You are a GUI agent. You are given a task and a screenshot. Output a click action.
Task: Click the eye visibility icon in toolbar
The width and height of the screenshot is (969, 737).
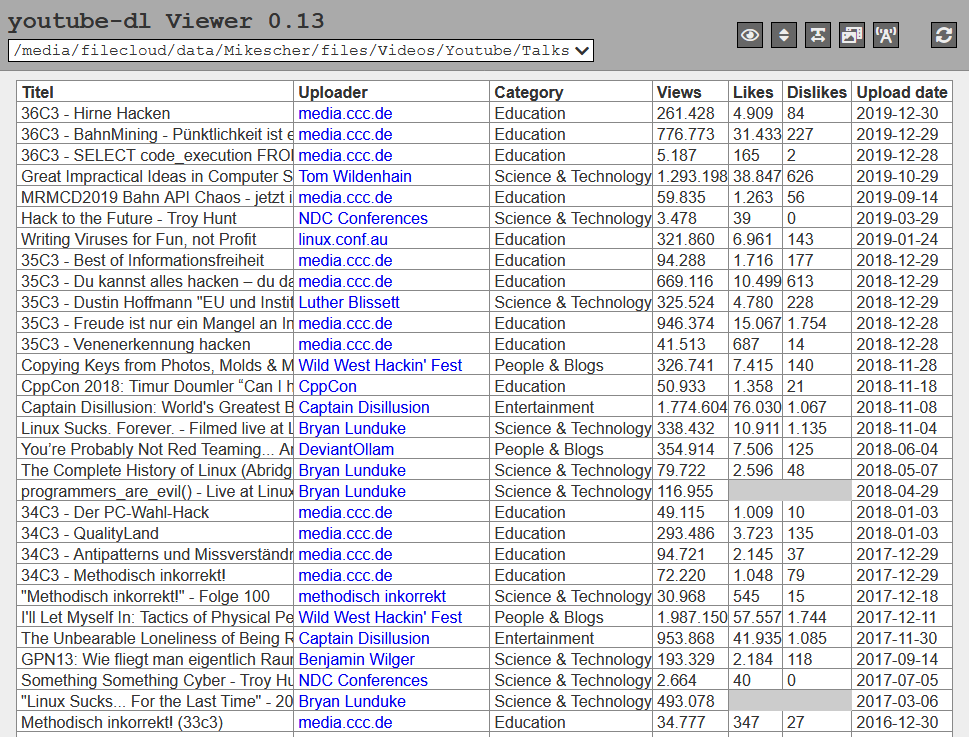coord(750,35)
